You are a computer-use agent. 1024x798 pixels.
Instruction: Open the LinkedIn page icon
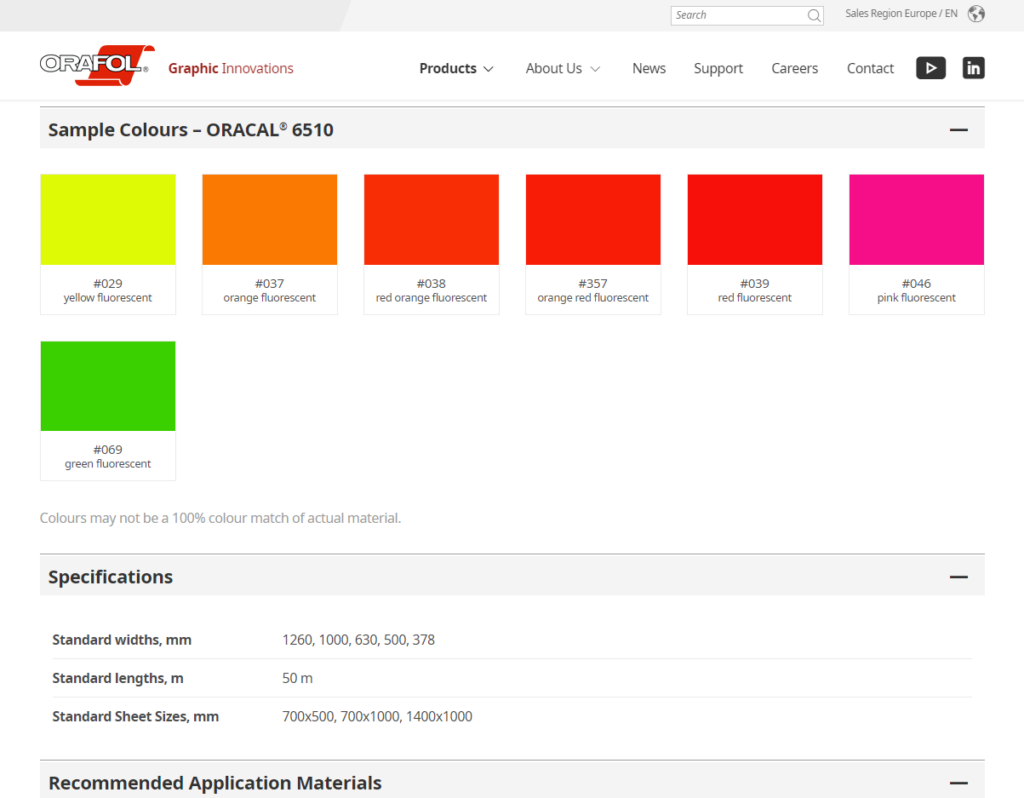point(973,68)
